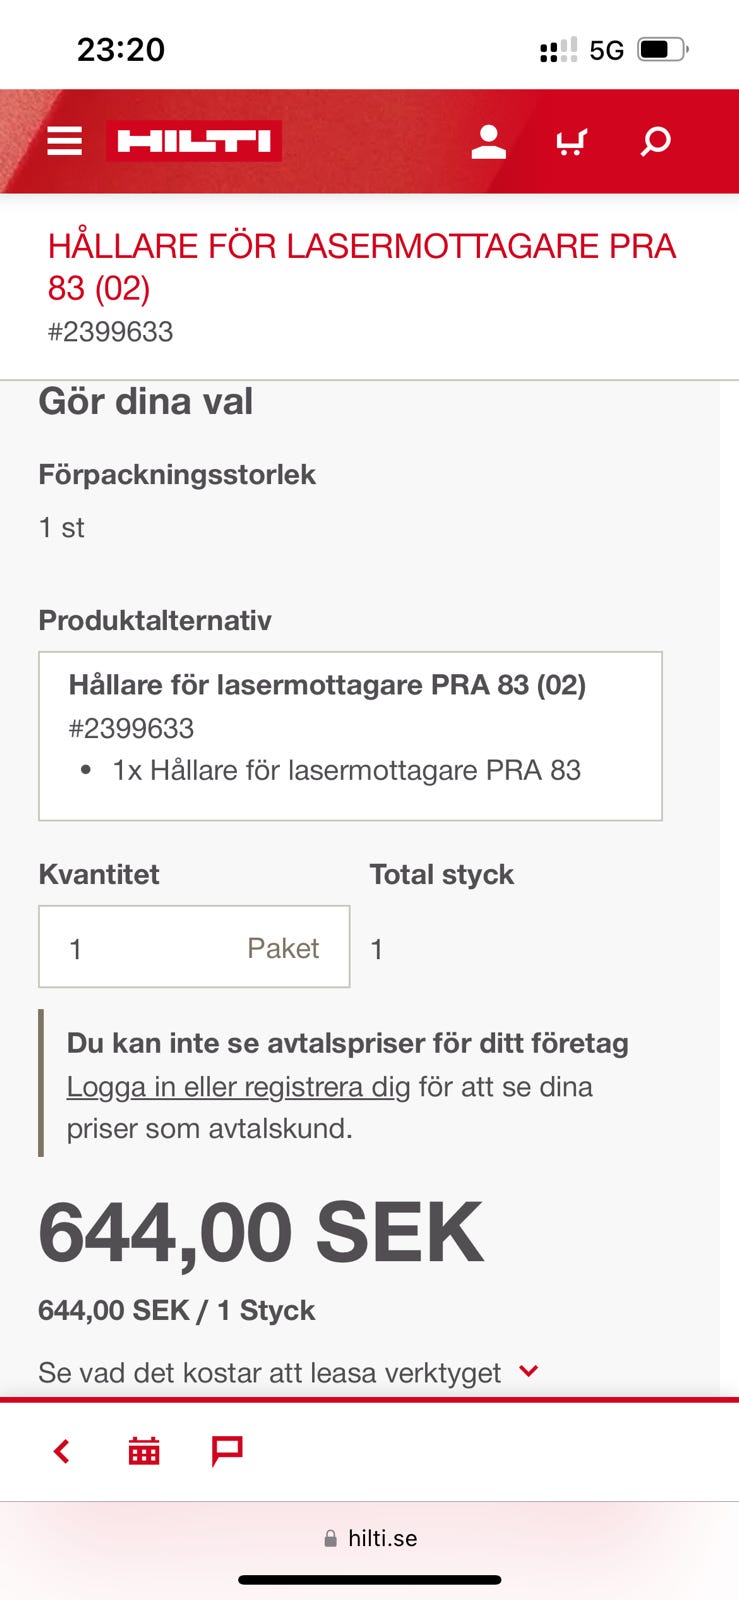739x1600 pixels.
Task: Tap the chat message icon
Action: pyautogui.click(x=227, y=1450)
